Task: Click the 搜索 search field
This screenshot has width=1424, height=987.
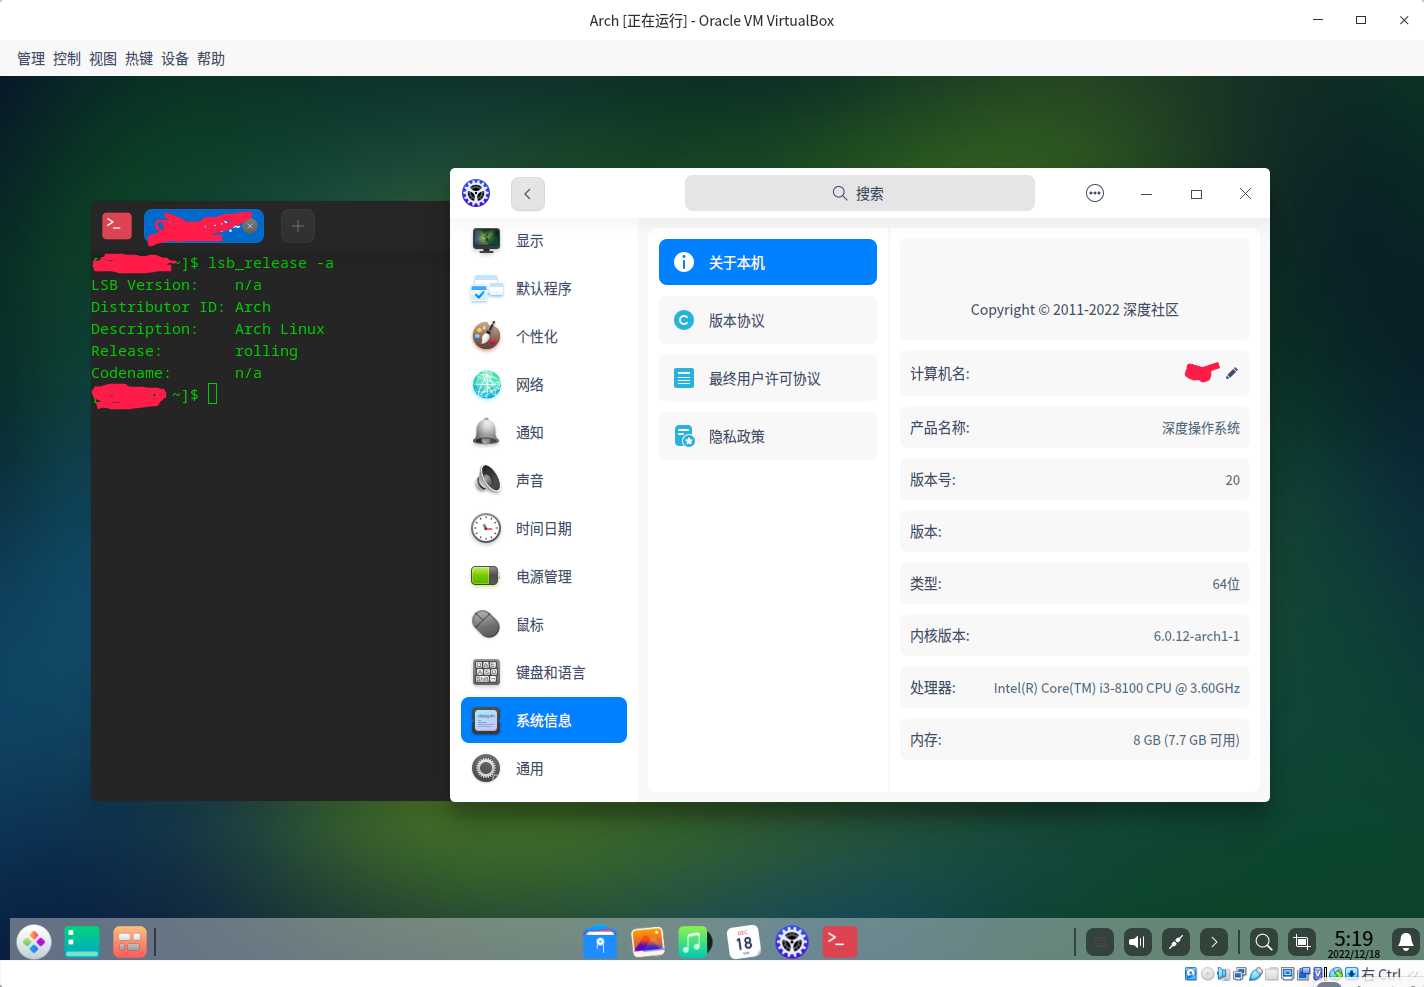Action: coord(859,192)
